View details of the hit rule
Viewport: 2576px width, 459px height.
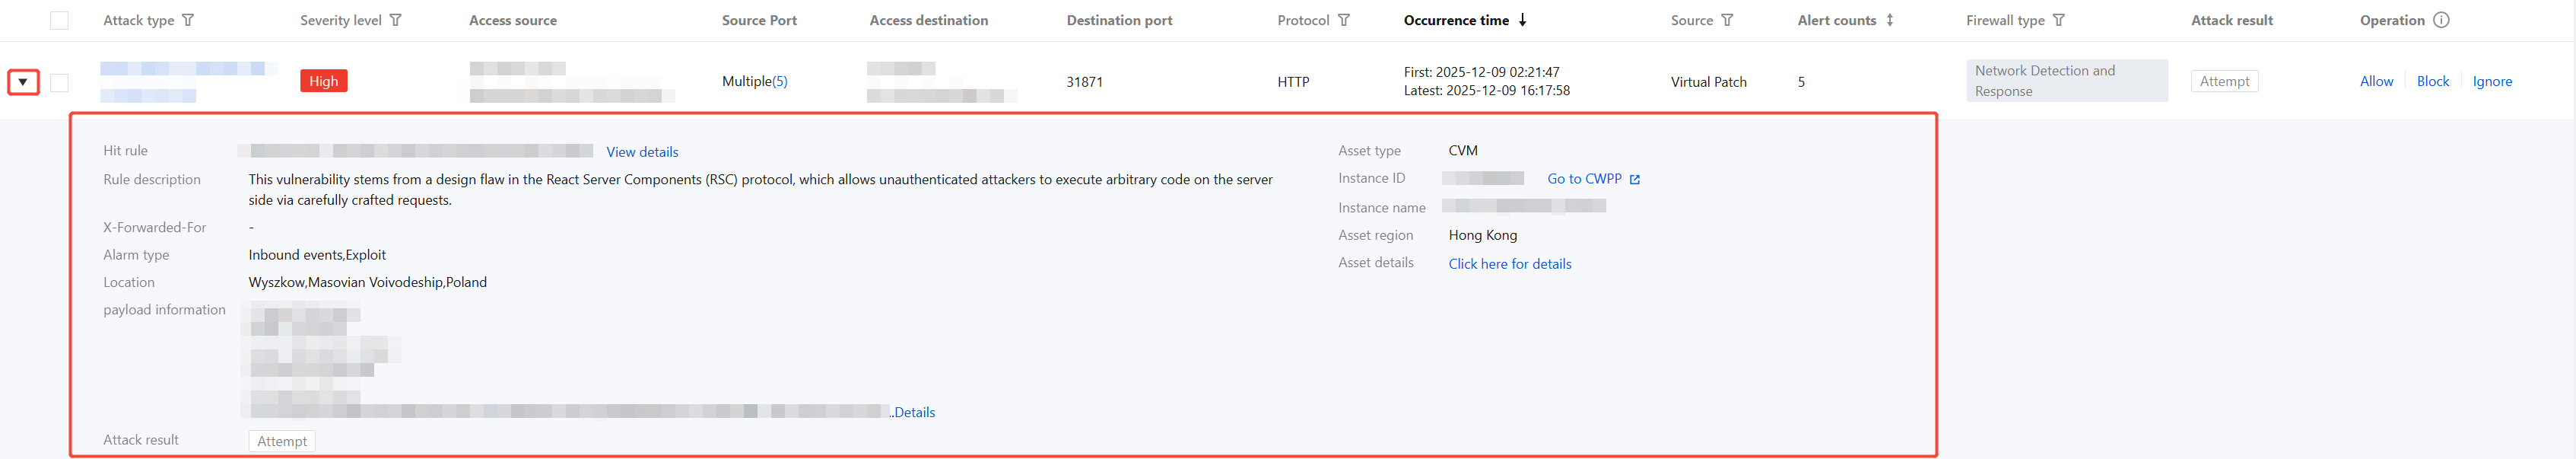(x=642, y=152)
